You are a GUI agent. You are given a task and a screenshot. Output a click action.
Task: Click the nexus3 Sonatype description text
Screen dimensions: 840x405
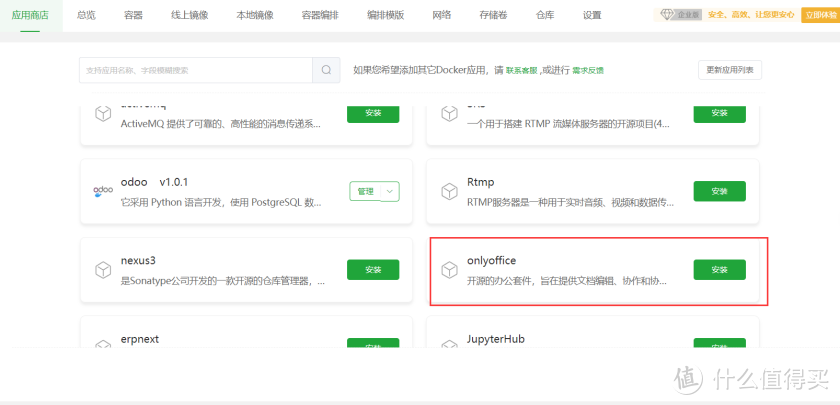222,281
